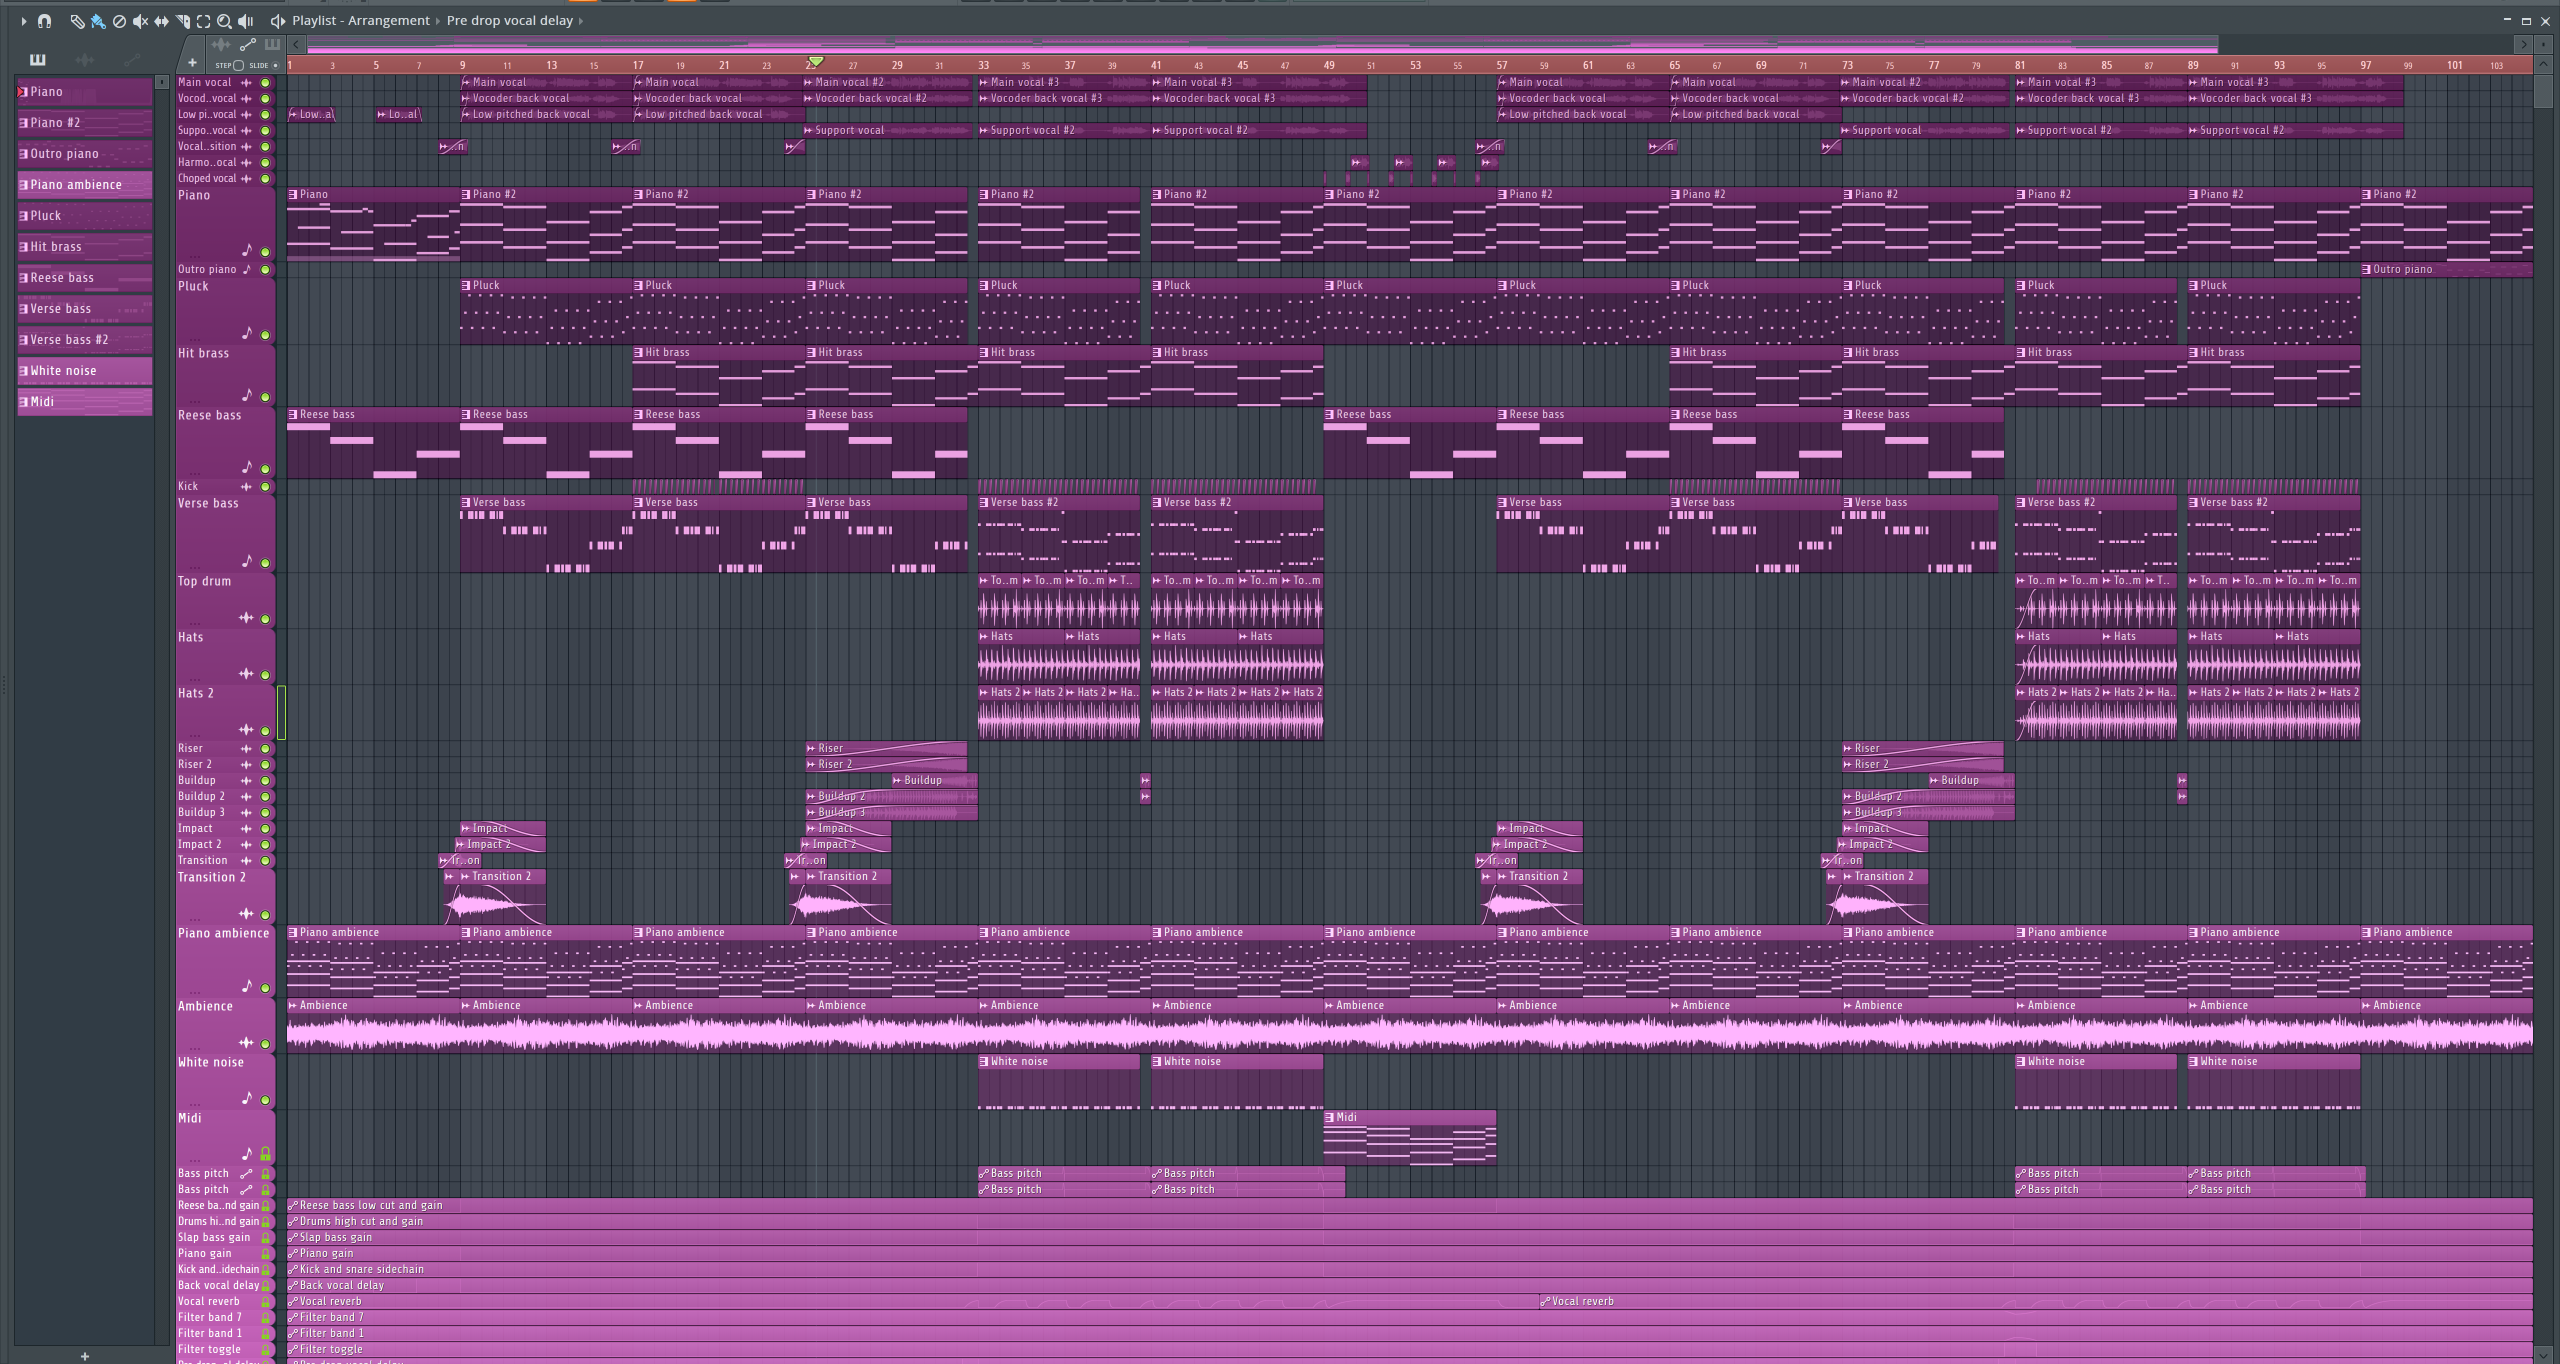Click the horizontal overview scrollbar thumb
2560x1364 pixels.
tap(1262, 45)
